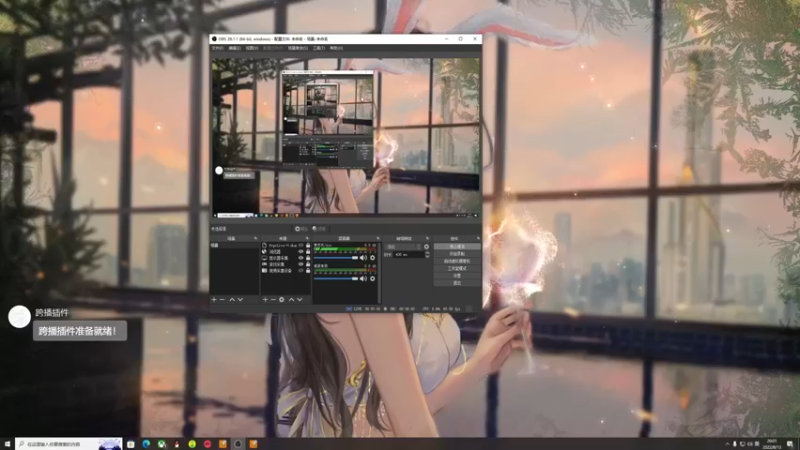Move the scene down in Scenes panel
This screenshot has height=450, width=800.
[x=240, y=299]
